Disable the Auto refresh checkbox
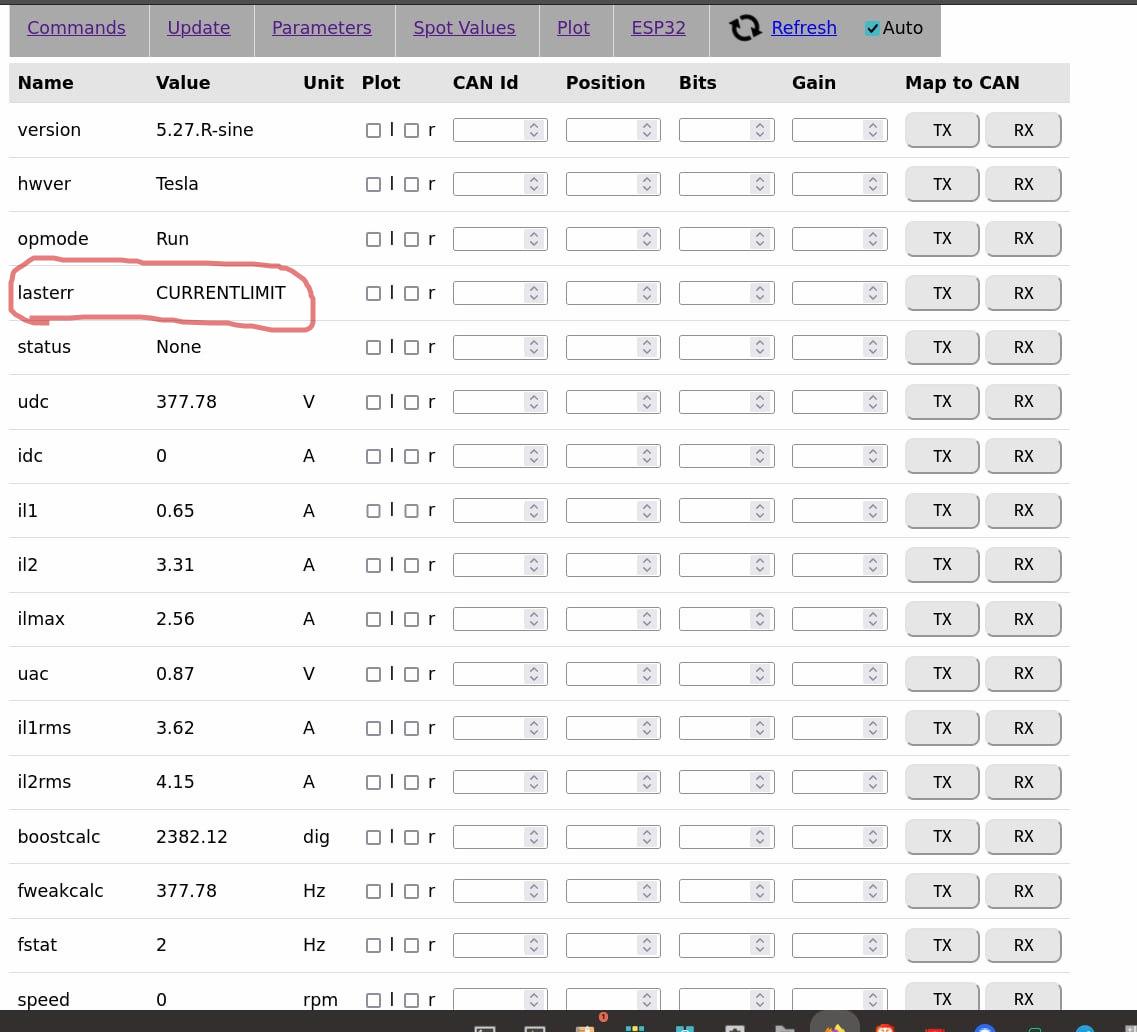1137x1032 pixels. (x=872, y=29)
